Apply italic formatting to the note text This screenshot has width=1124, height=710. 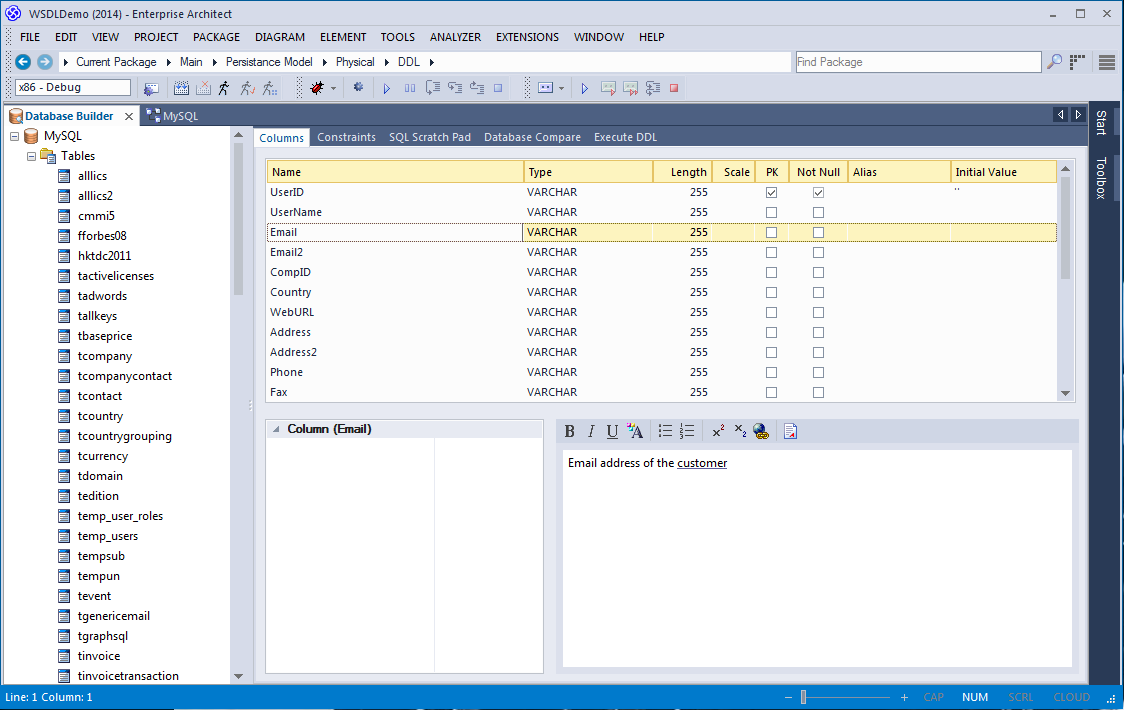[590, 431]
